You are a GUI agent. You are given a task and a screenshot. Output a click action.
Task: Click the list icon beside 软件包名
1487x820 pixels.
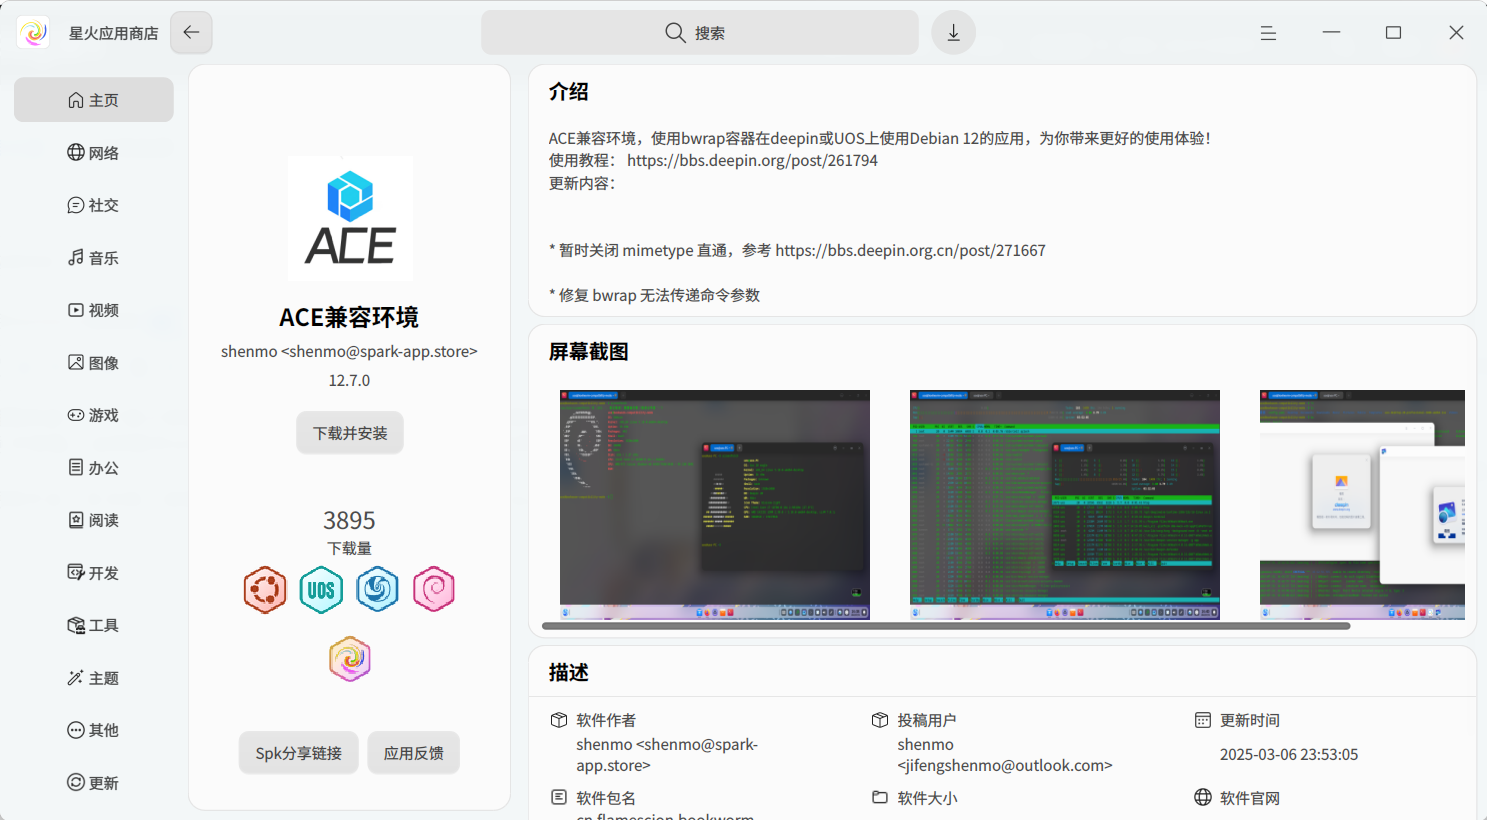pos(559,797)
